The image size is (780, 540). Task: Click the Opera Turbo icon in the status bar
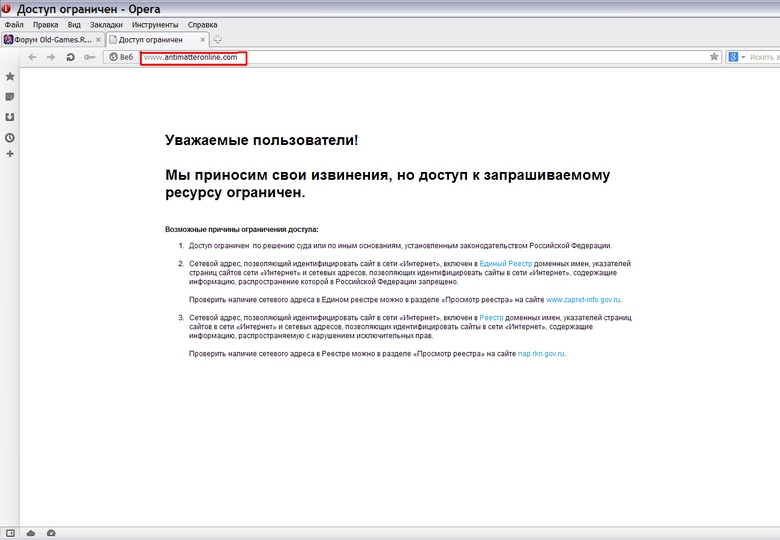pyautogui.click(x=51, y=533)
